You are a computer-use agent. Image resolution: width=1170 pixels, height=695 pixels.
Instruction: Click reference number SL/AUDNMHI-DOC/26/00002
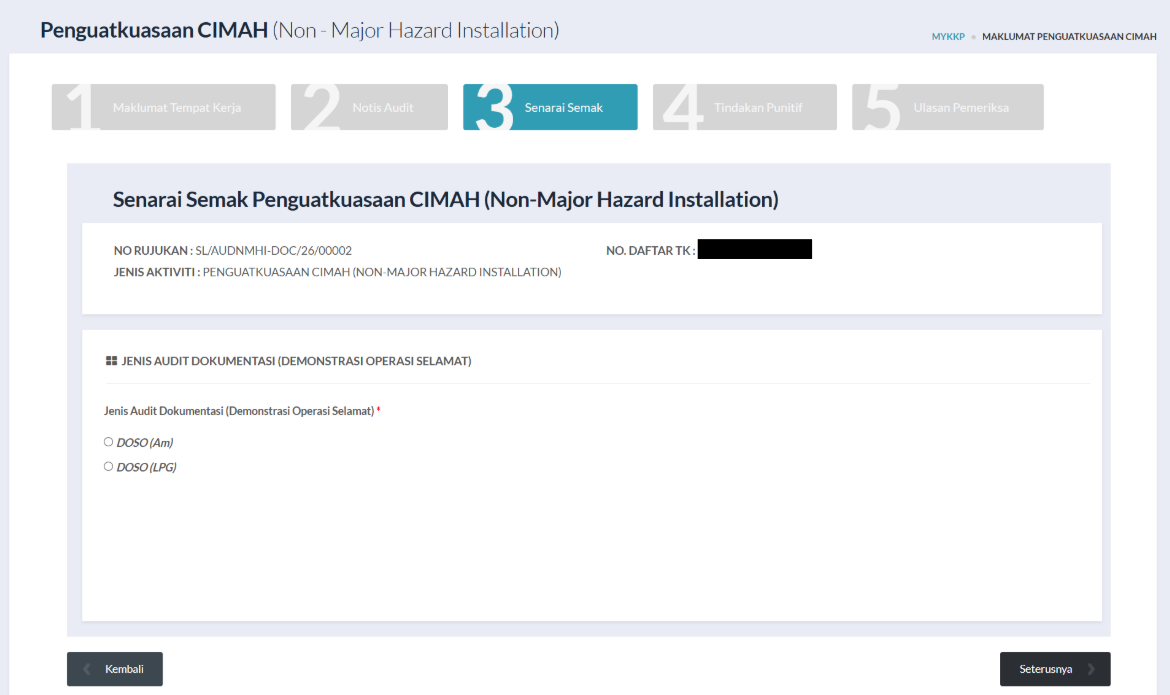pos(273,251)
